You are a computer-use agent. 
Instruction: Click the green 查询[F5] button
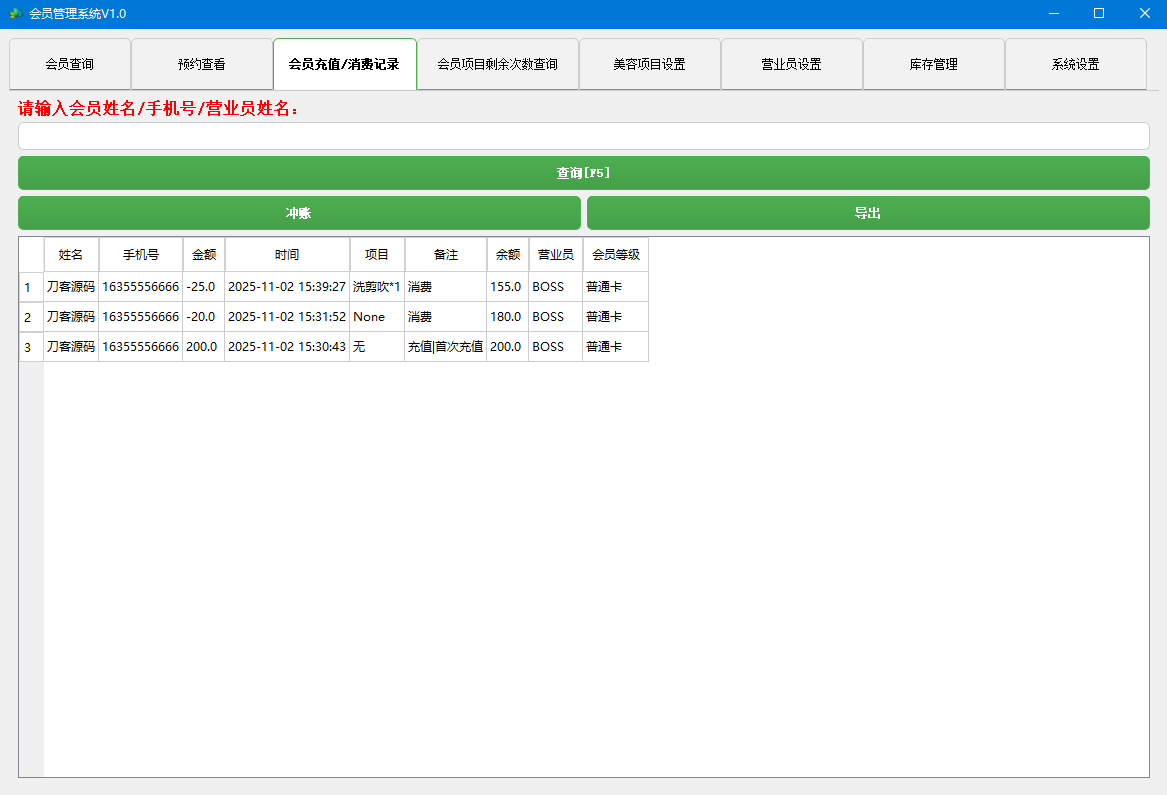point(583,172)
